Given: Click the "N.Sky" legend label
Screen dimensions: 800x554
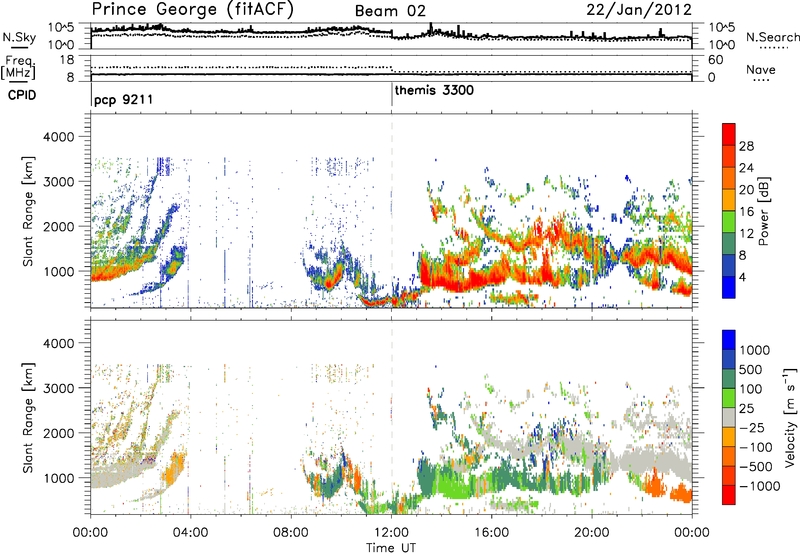Looking at the screenshot, I should [x=19, y=37].
